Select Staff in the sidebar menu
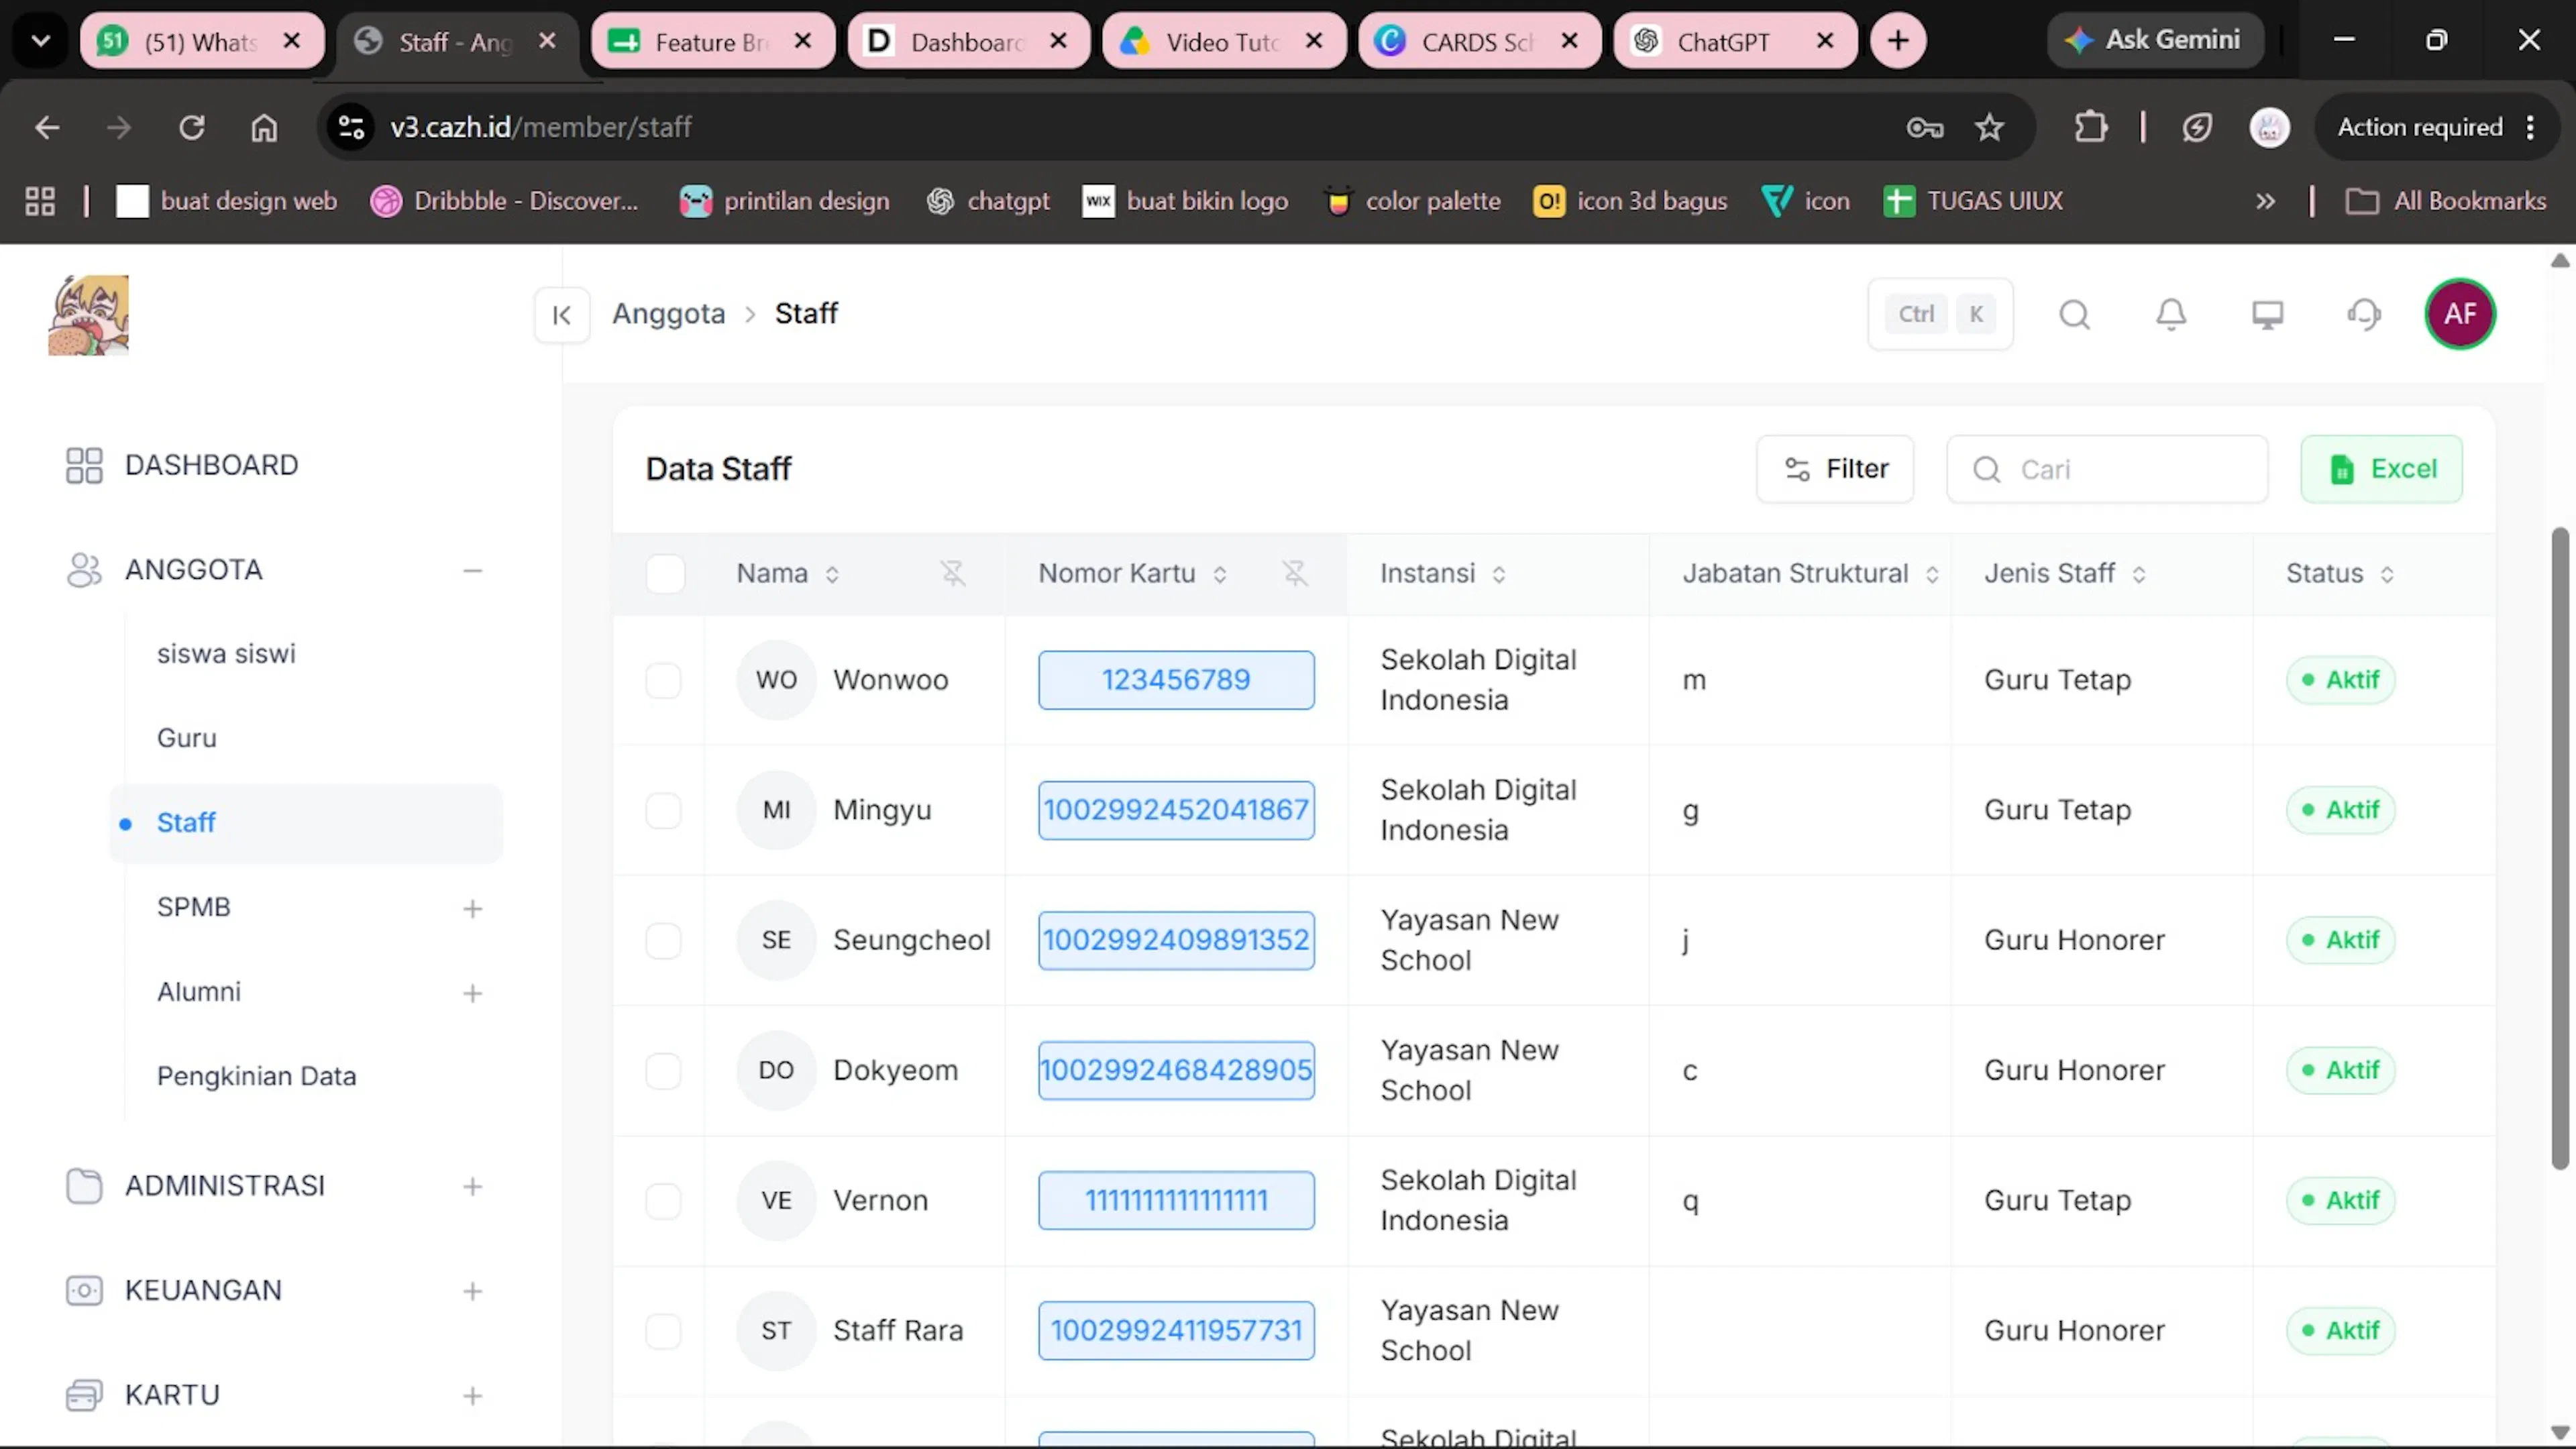 (305, 823)
